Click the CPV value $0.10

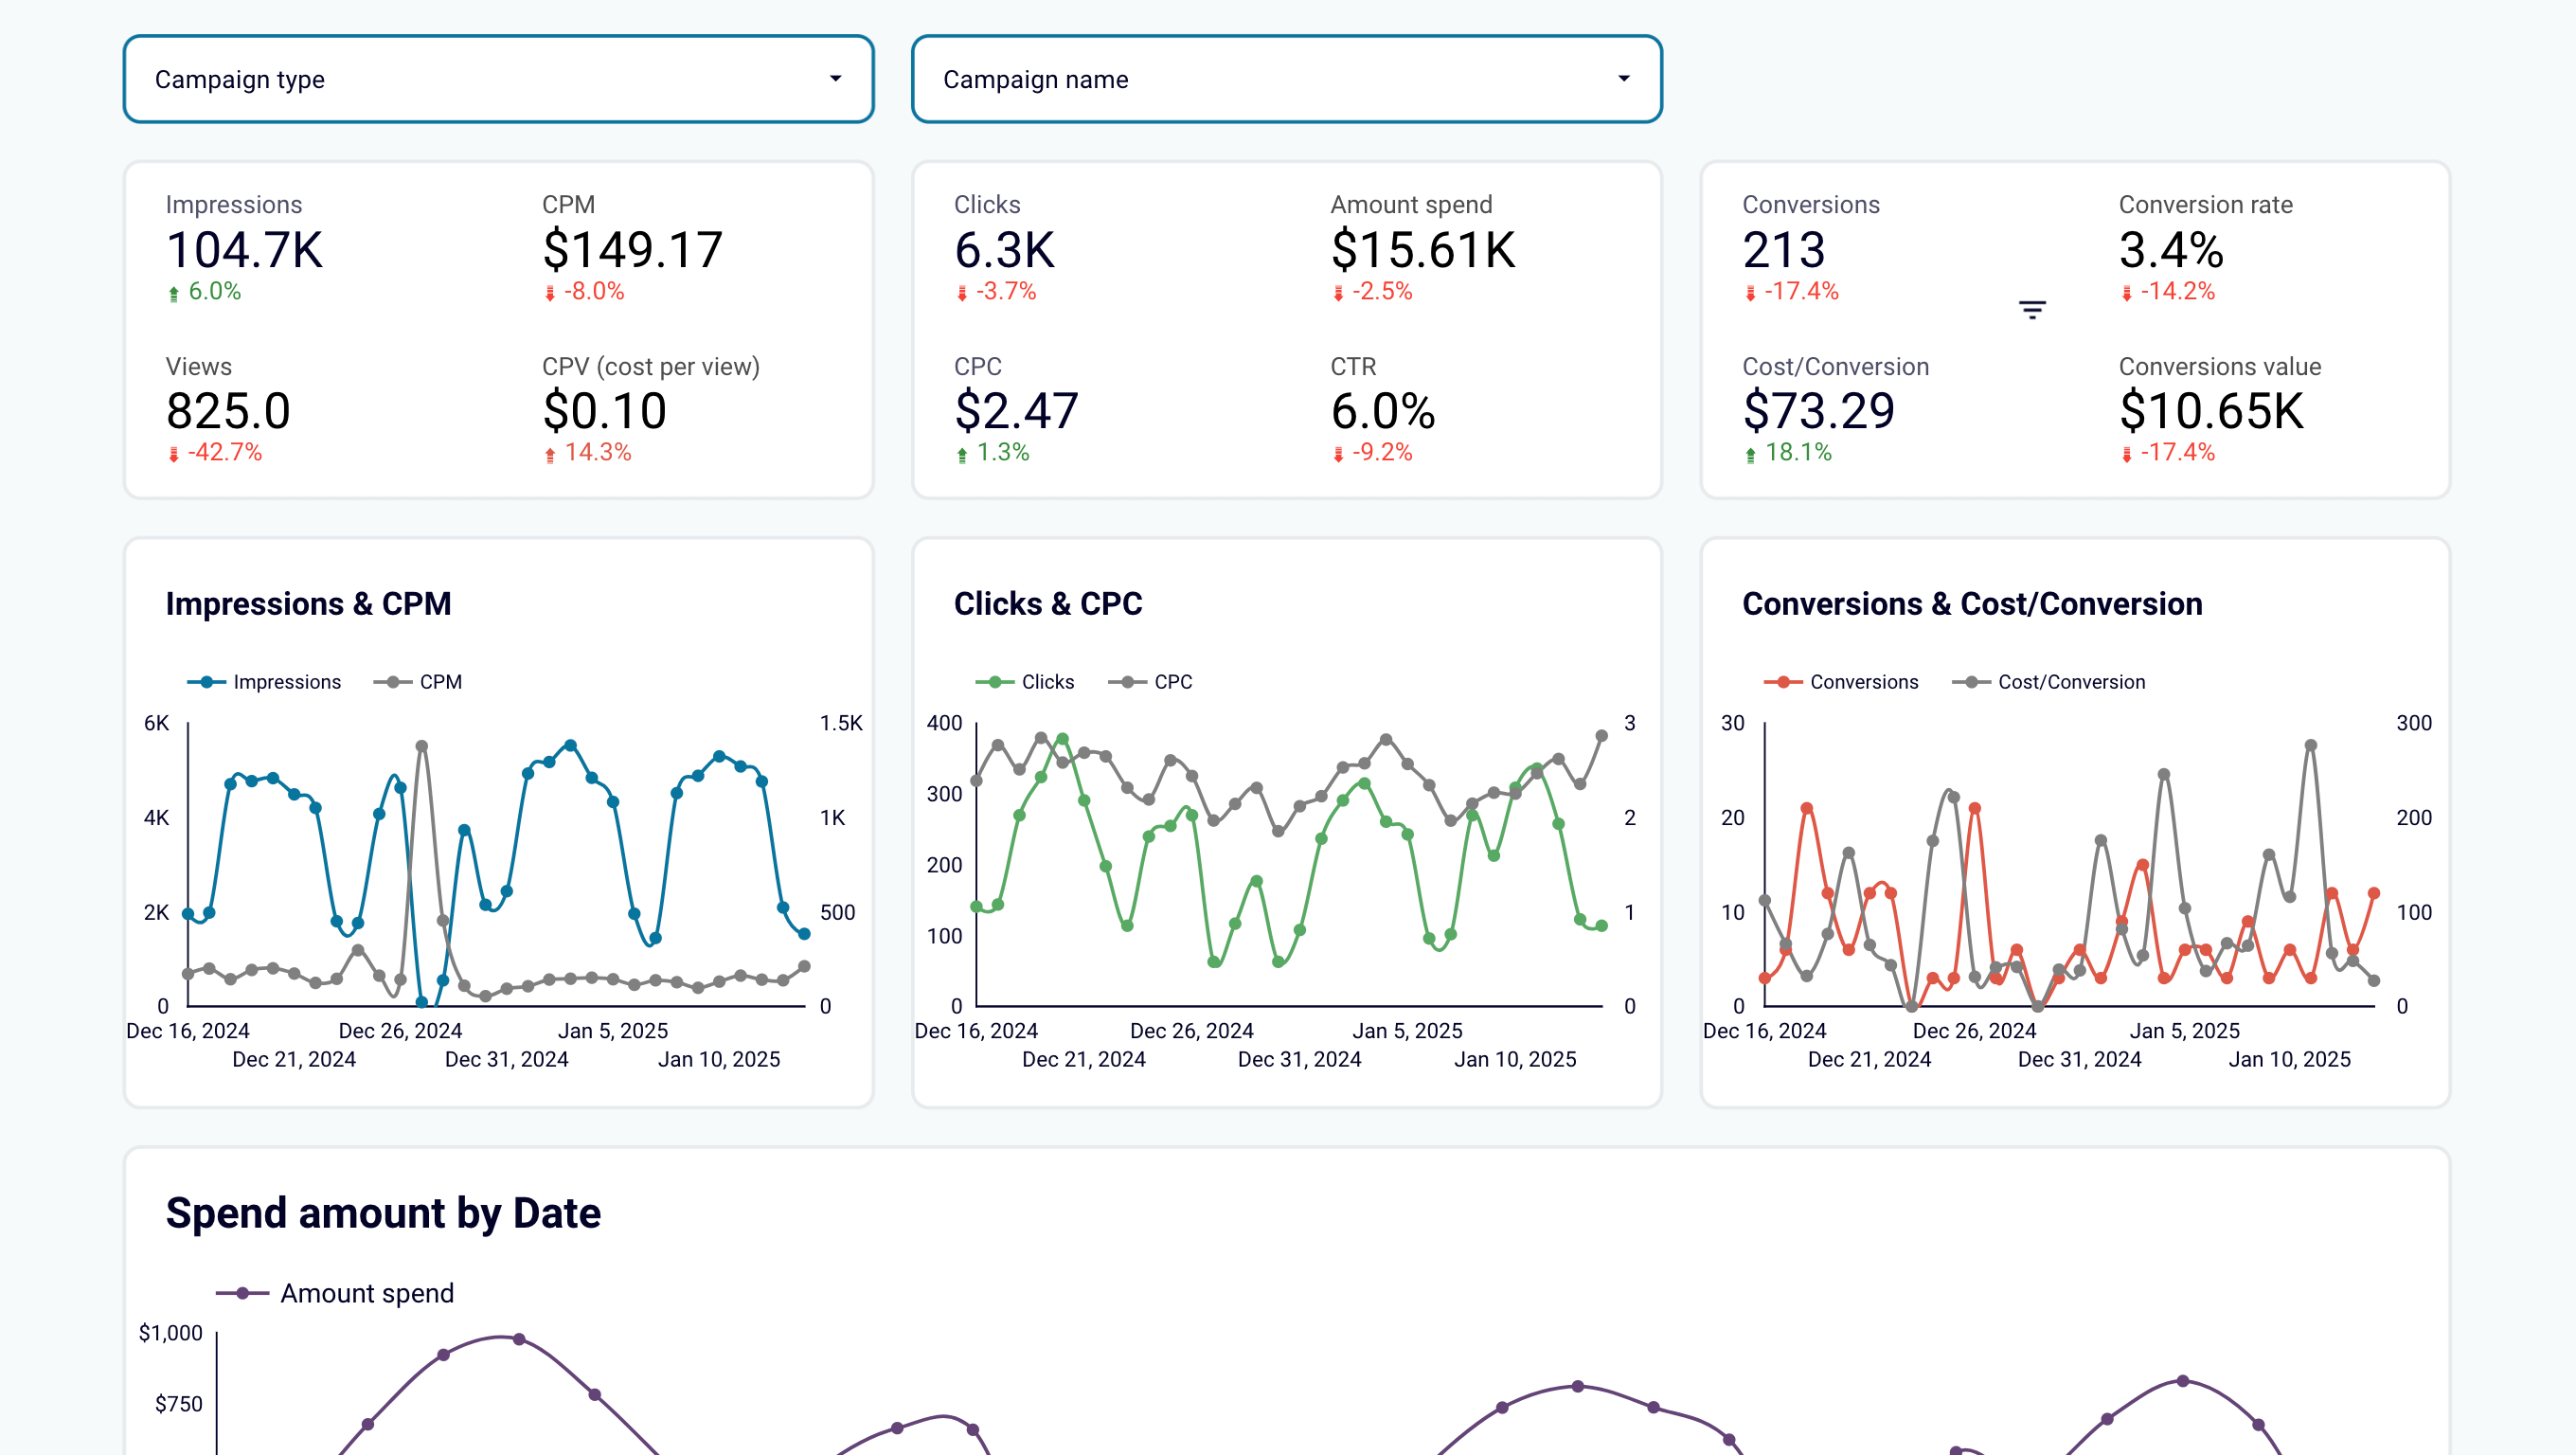(604, 411)
